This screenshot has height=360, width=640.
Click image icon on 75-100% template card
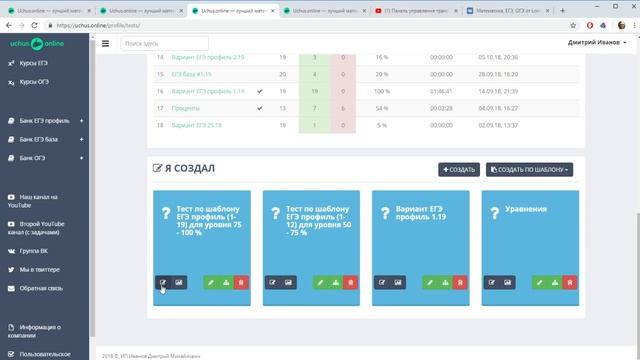[179, 282]
